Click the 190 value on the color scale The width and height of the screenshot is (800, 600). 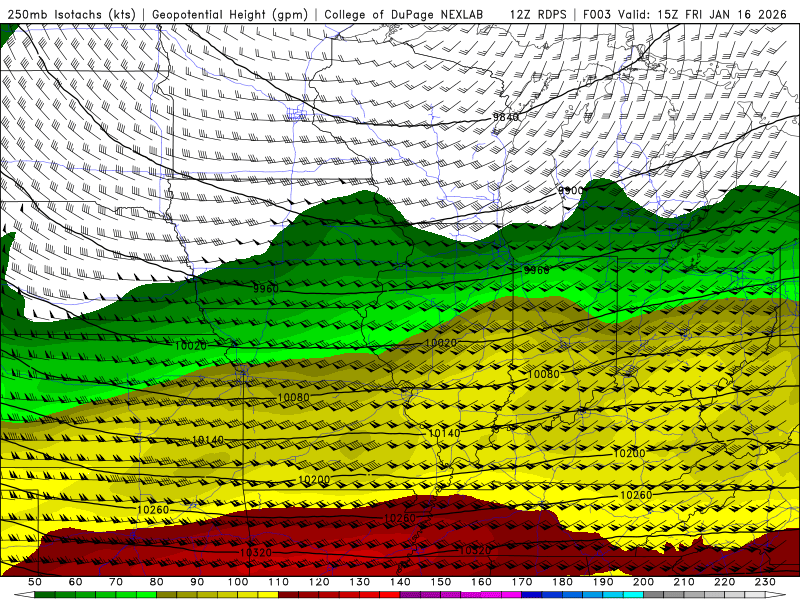(x=604, y=582)
